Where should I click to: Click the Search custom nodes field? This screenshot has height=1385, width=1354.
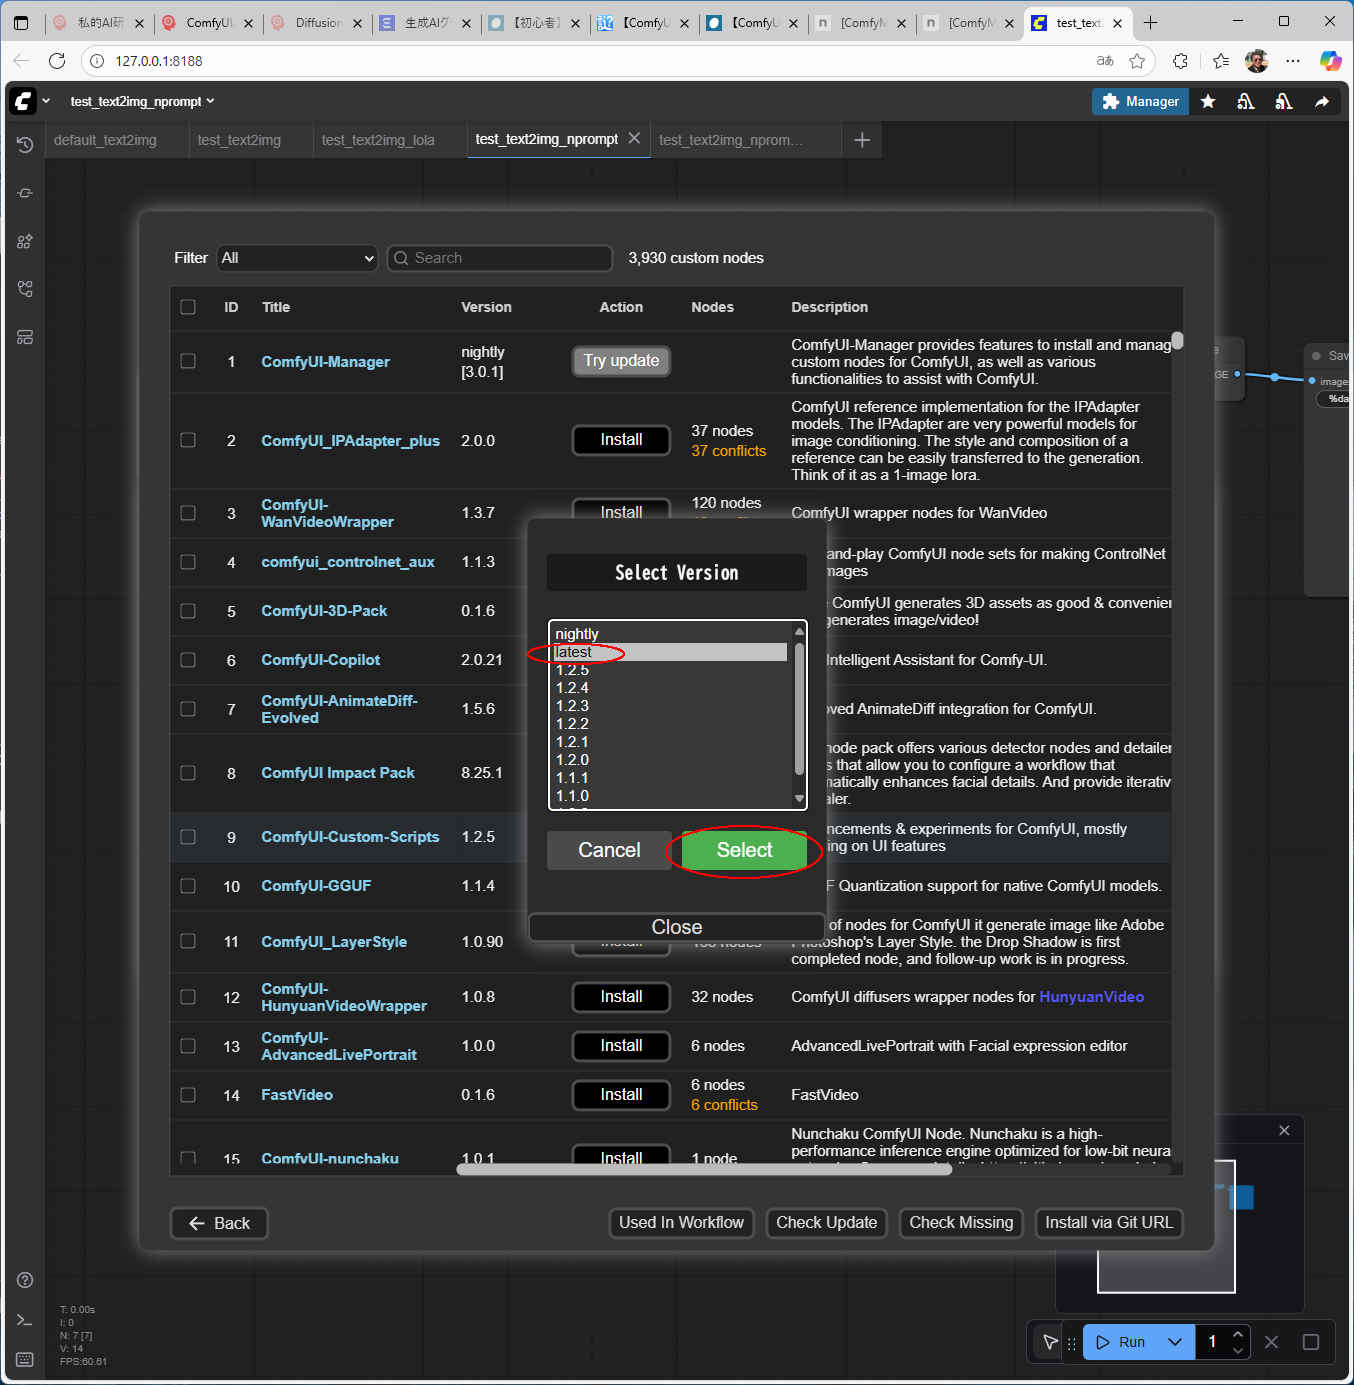click(x=500, y=258)
